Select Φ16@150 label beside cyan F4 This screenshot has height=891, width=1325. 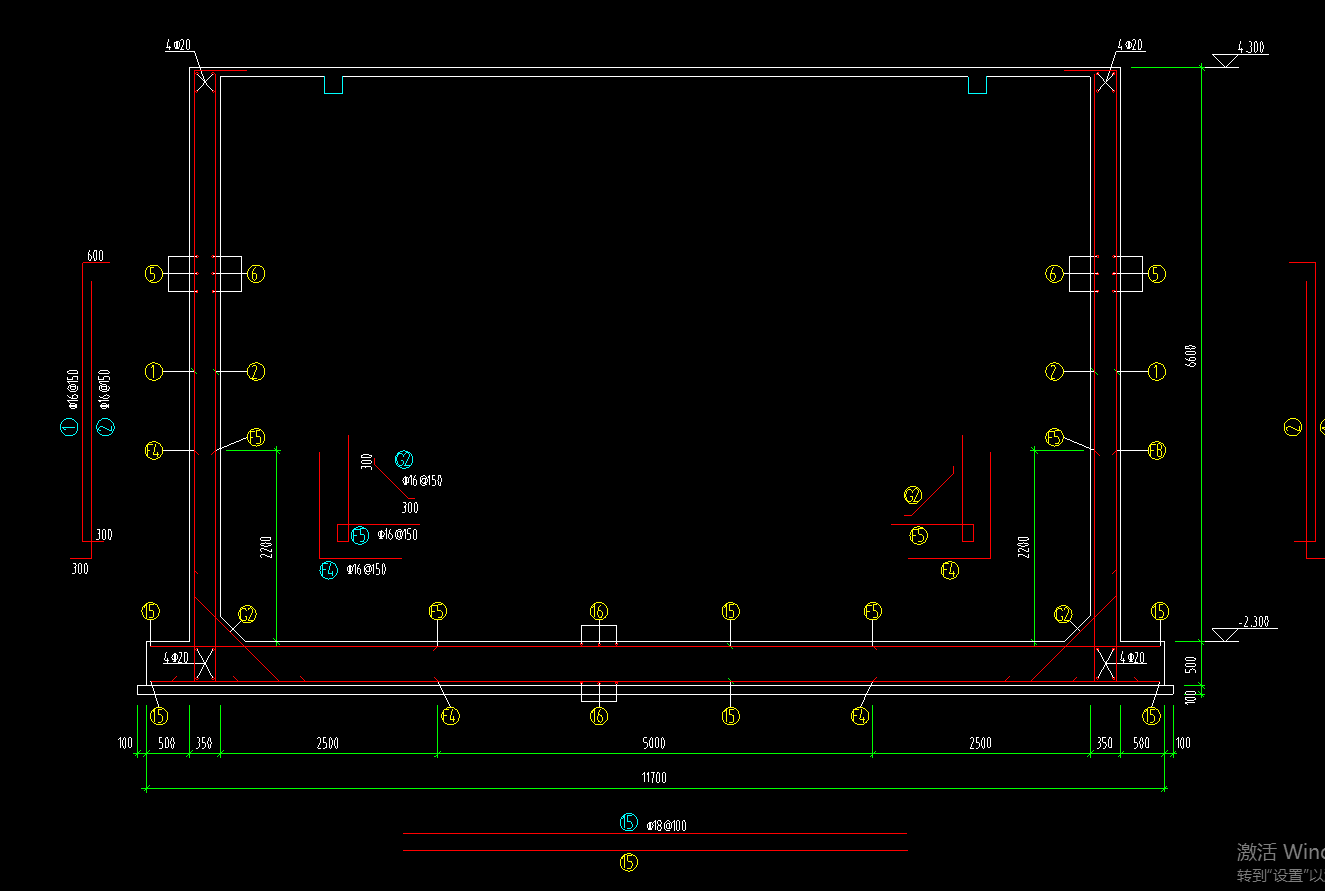[366, 570]
